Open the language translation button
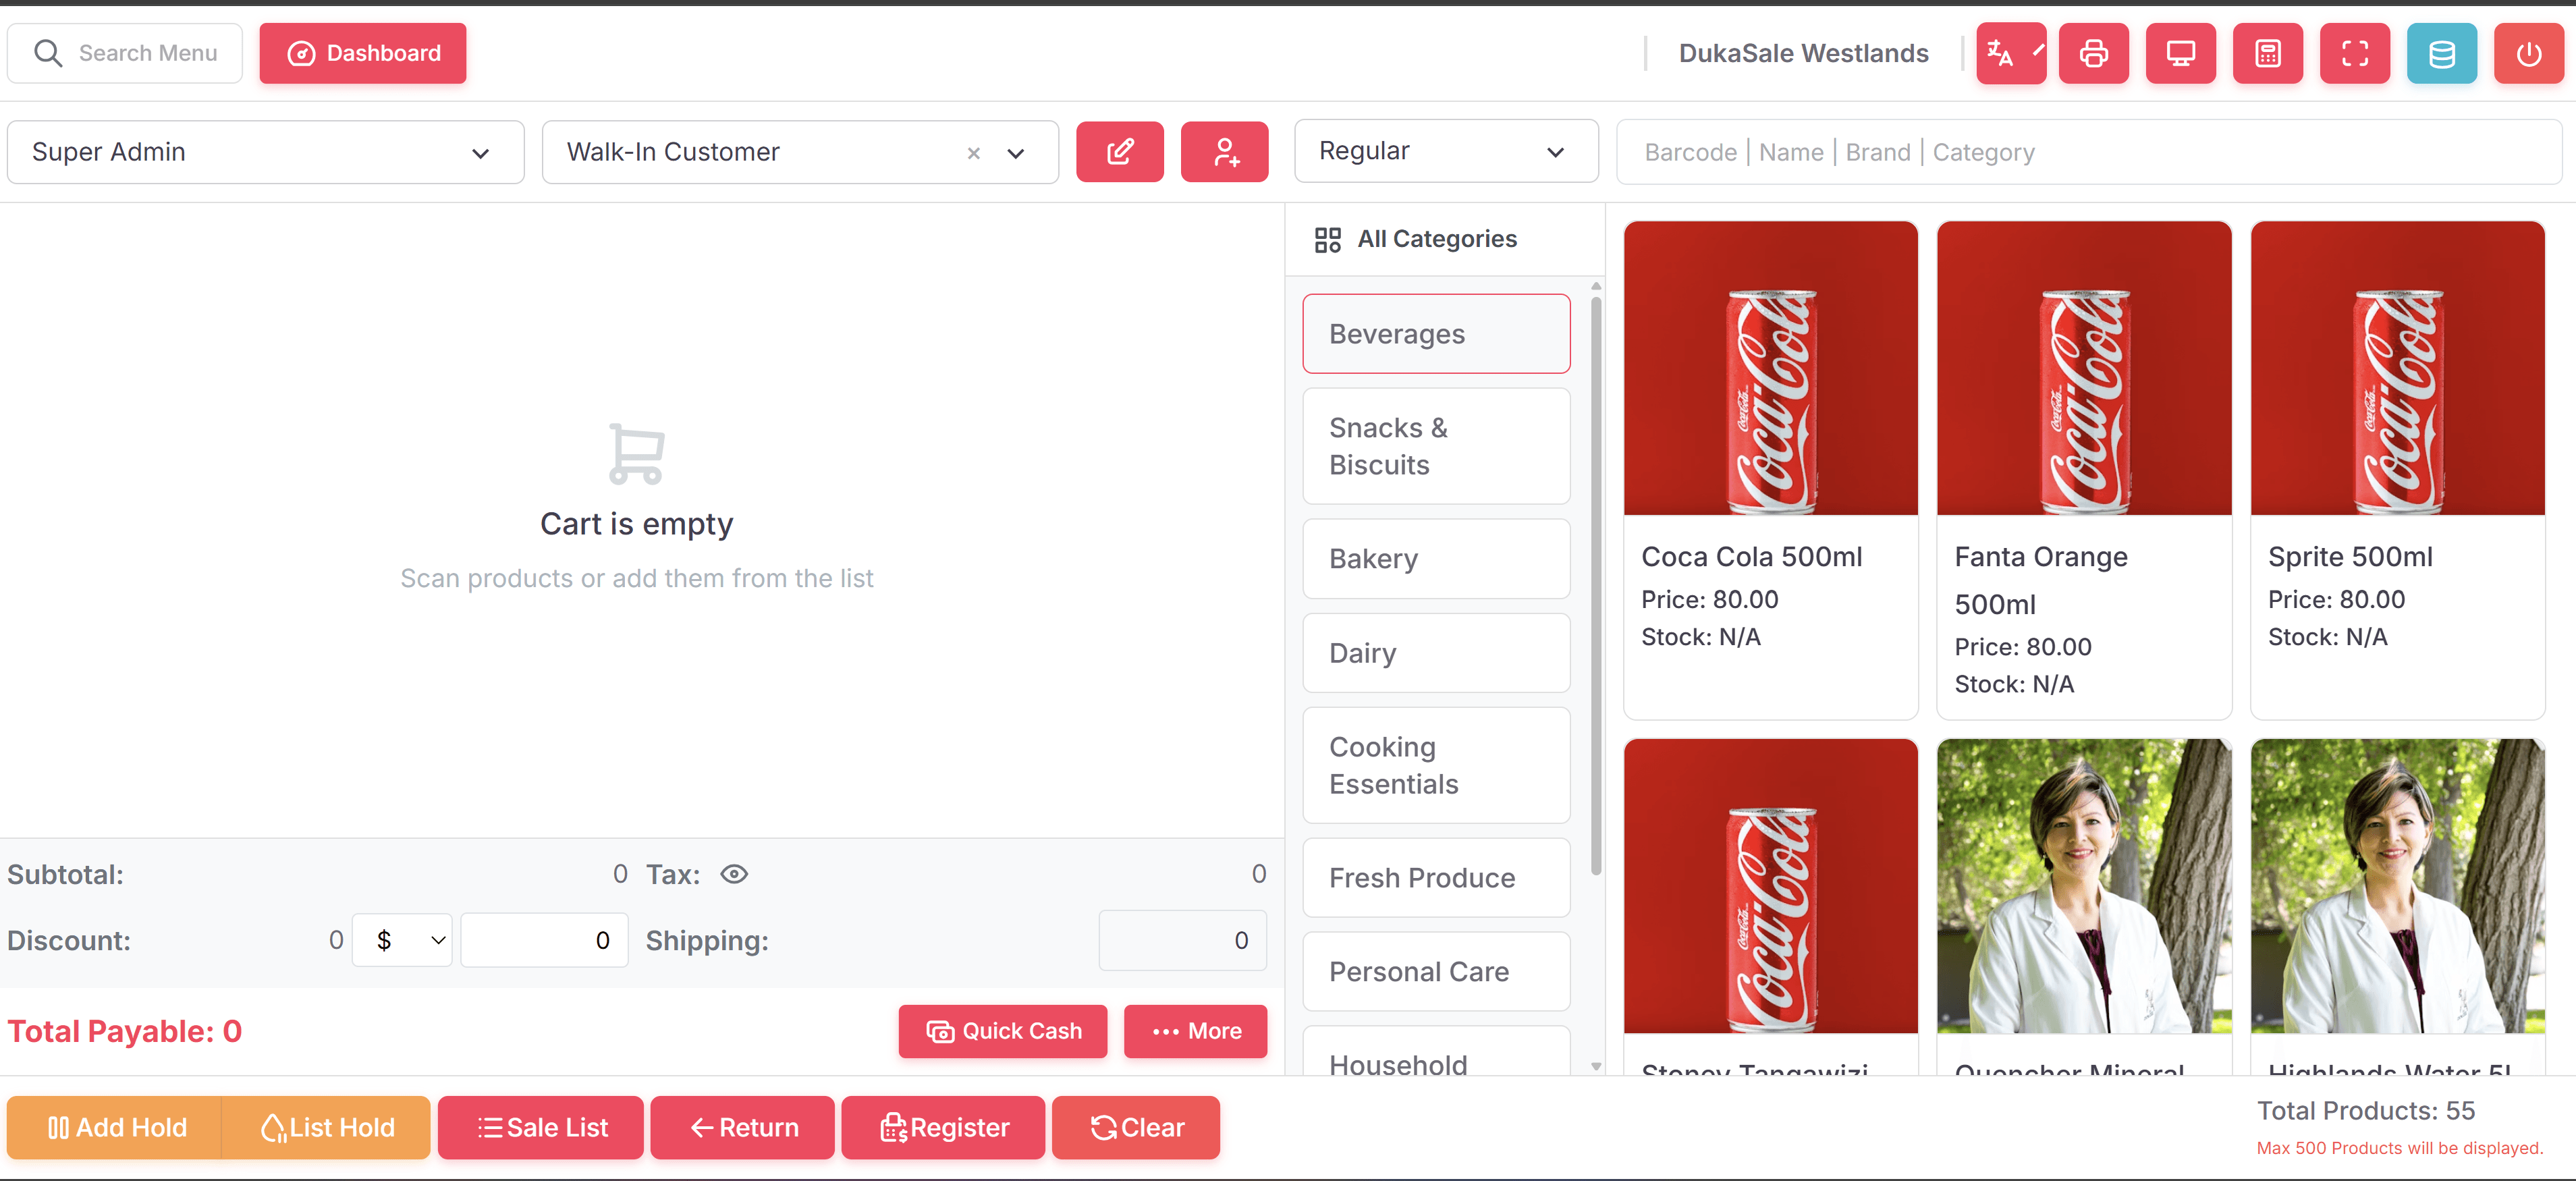This screenshot has height=1181, width=2576. tap(2010, 53)
